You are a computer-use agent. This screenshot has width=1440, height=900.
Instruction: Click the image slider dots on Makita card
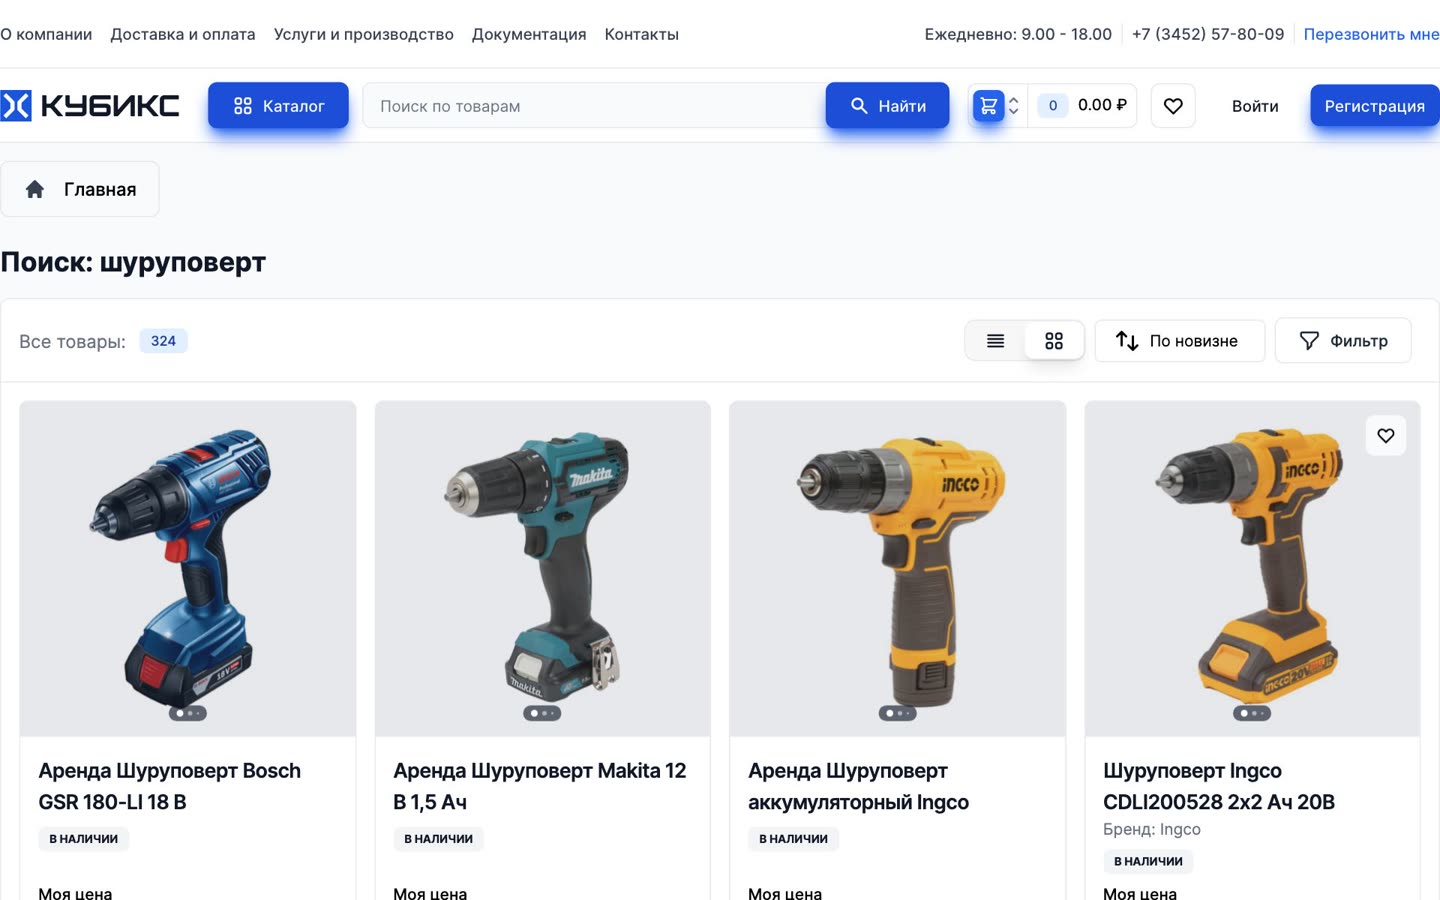click(x=542, y=713)
